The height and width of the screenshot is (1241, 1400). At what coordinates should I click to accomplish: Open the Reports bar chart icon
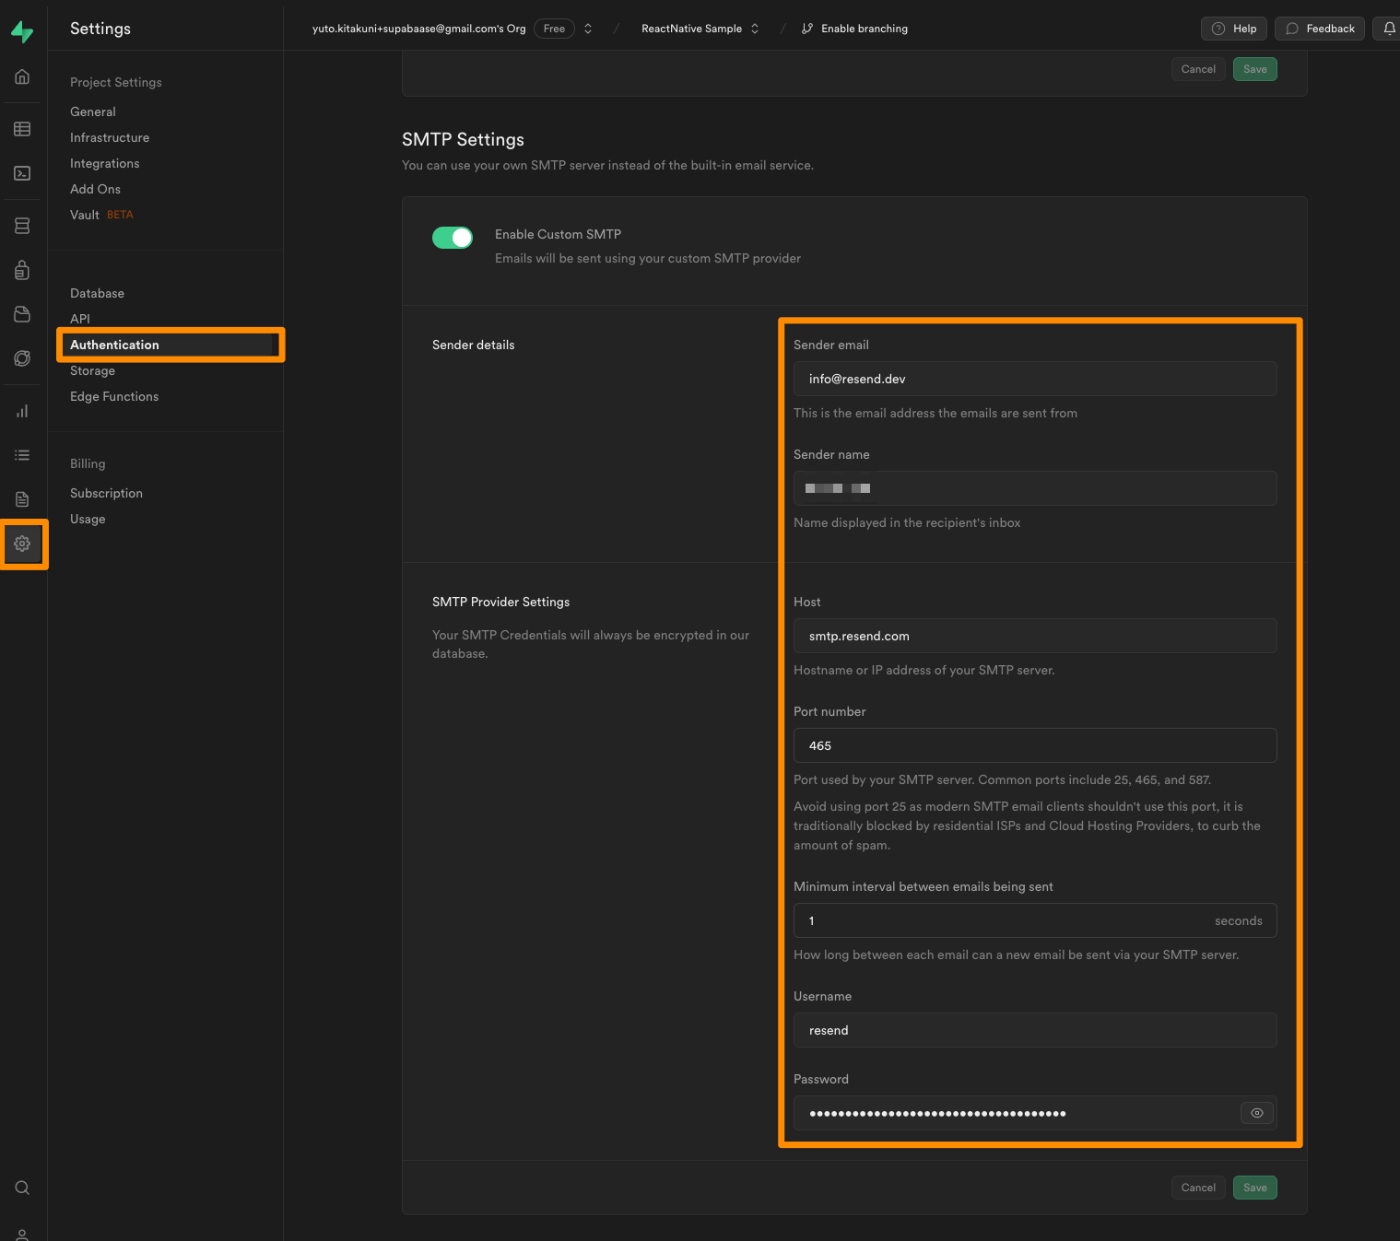coord(22,411)
